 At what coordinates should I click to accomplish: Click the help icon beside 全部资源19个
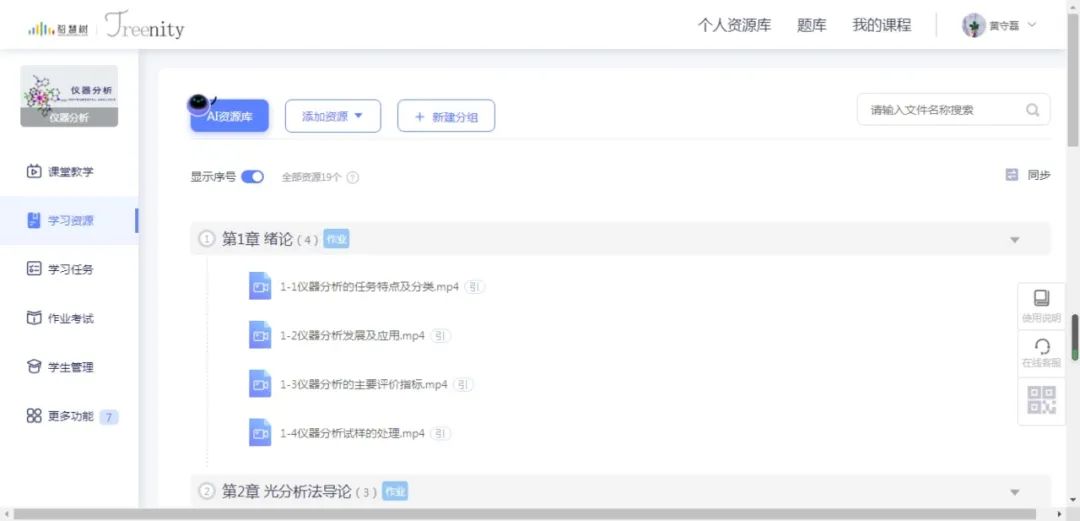point(352,177)
